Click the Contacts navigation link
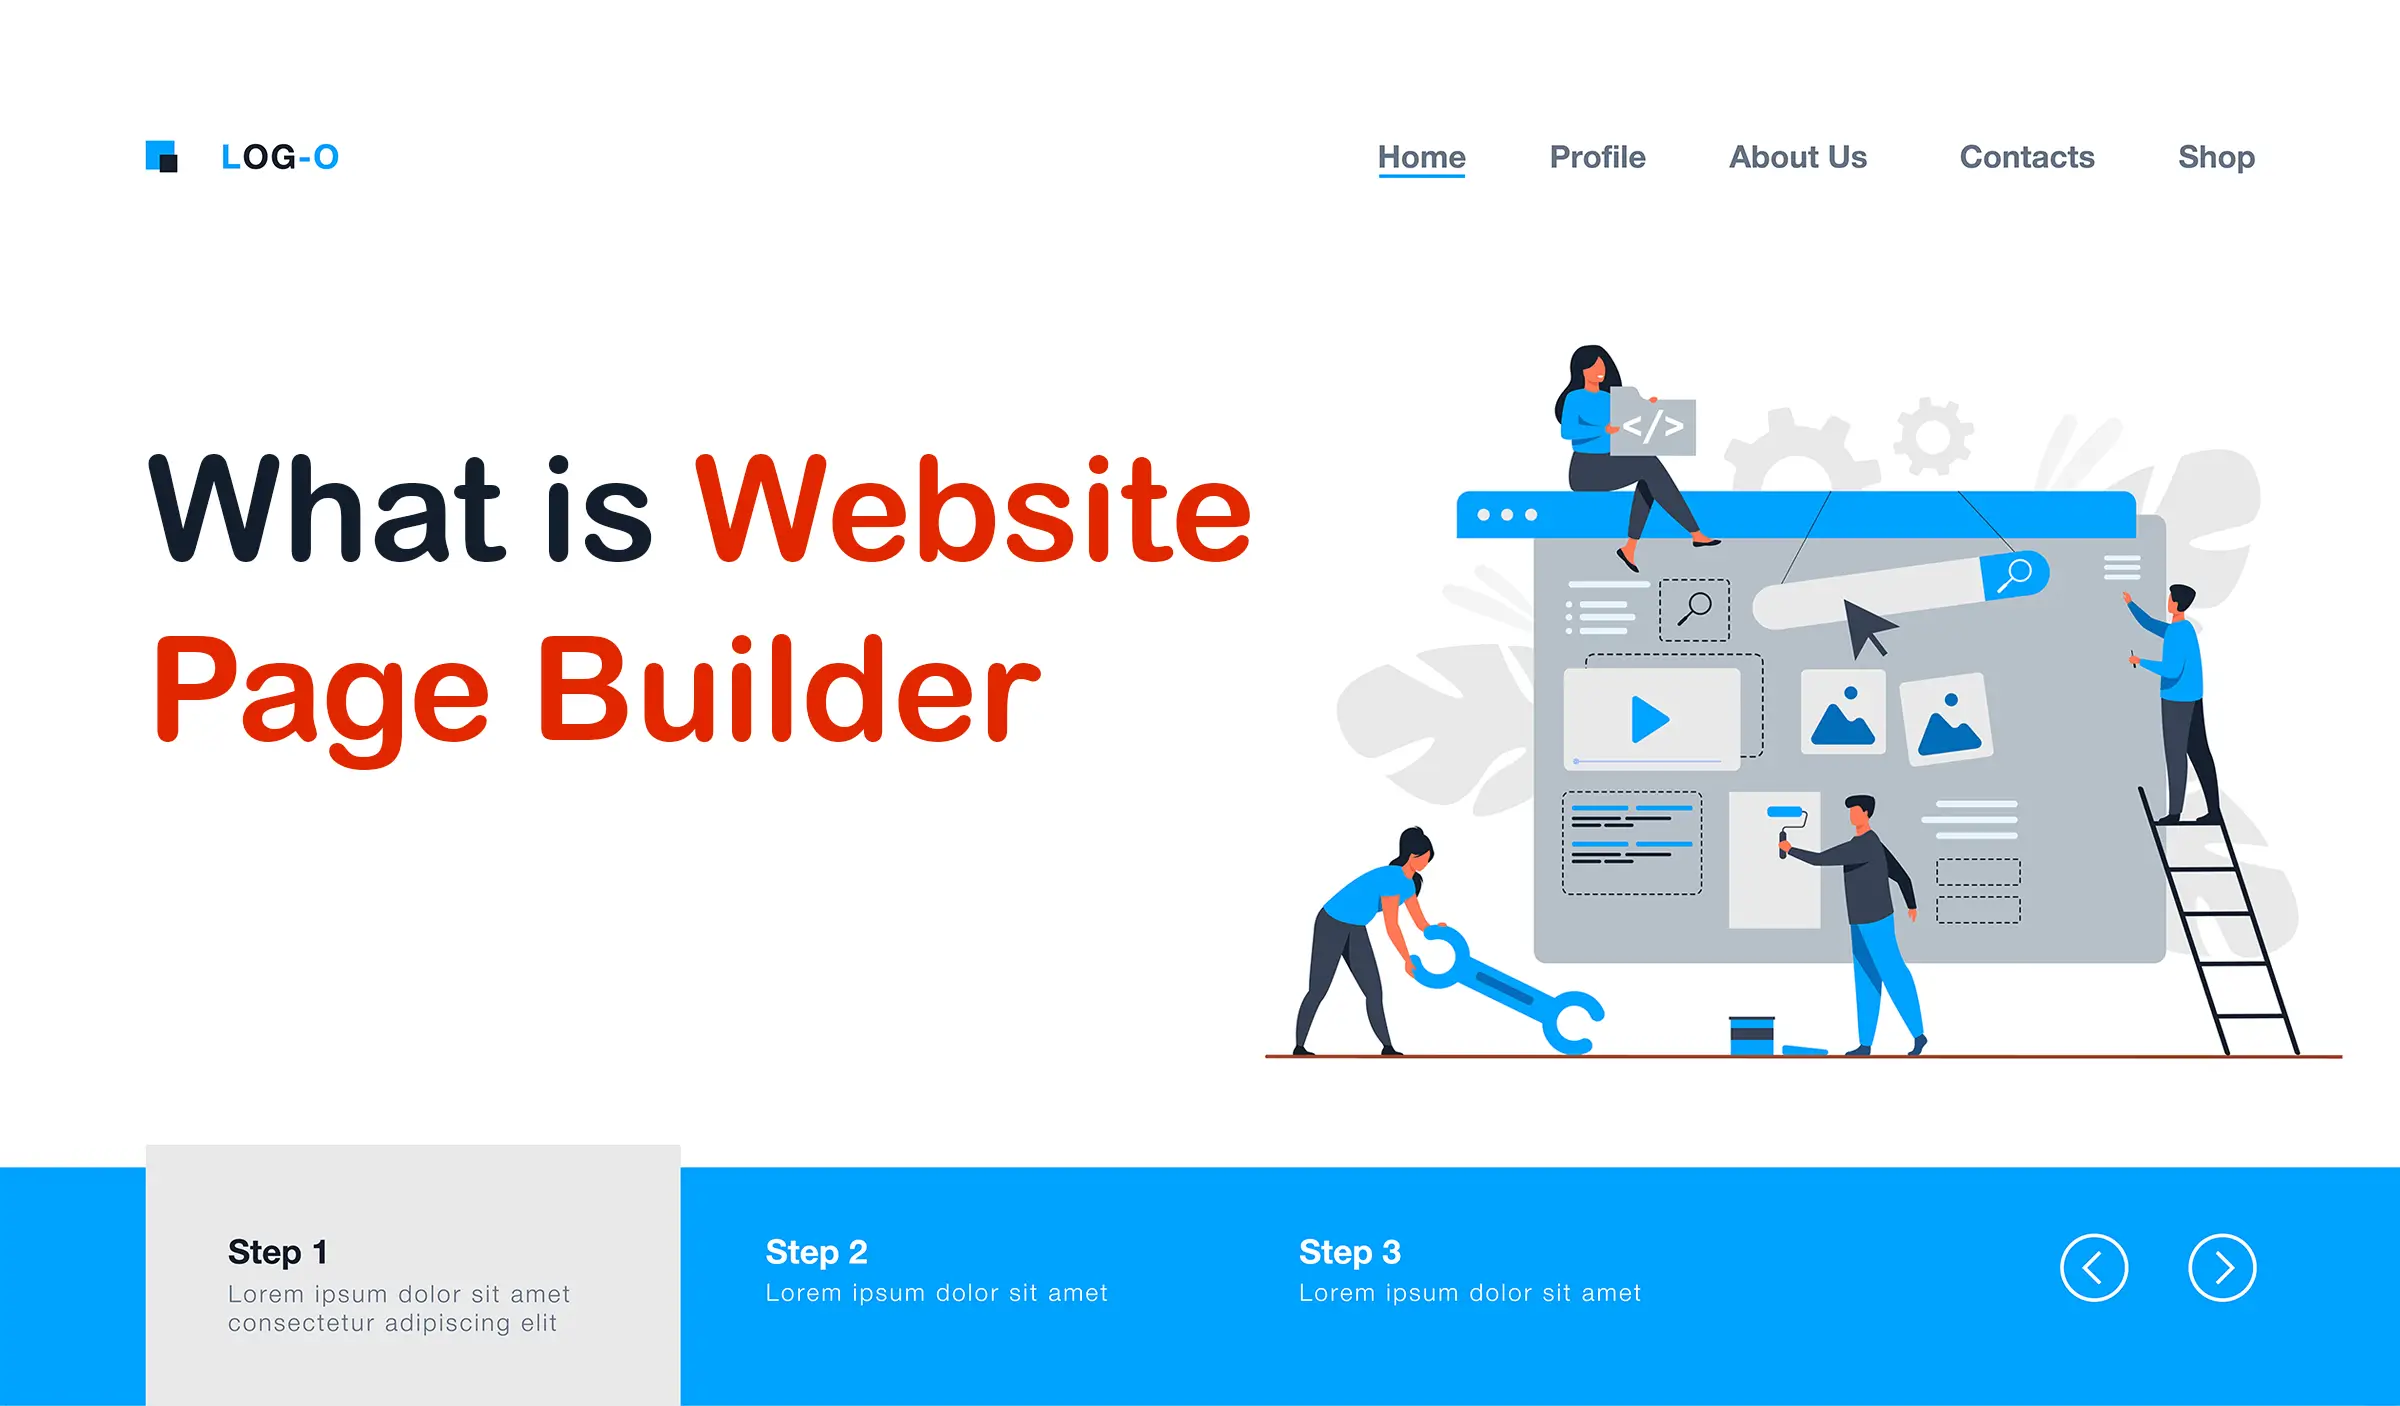The width and height of the screenshot is (2400, 1406). (x=2025, y=157)
